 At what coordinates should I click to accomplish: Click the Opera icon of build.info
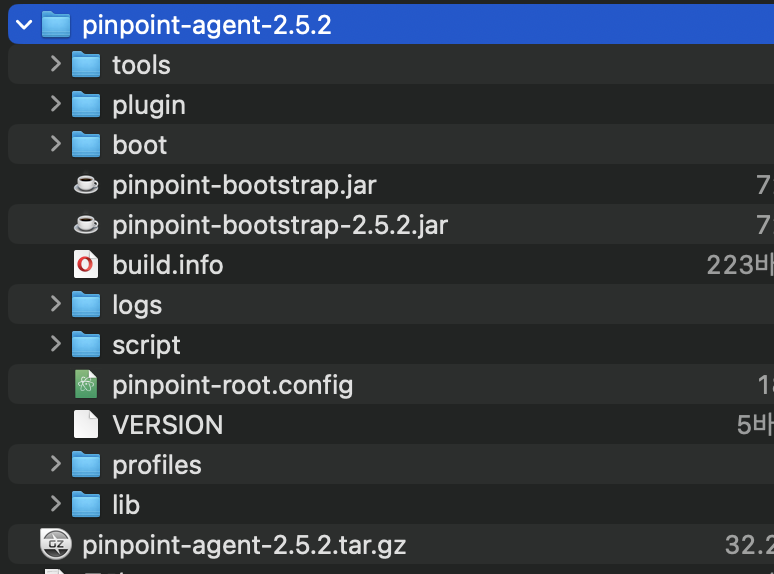coord(86,265)
